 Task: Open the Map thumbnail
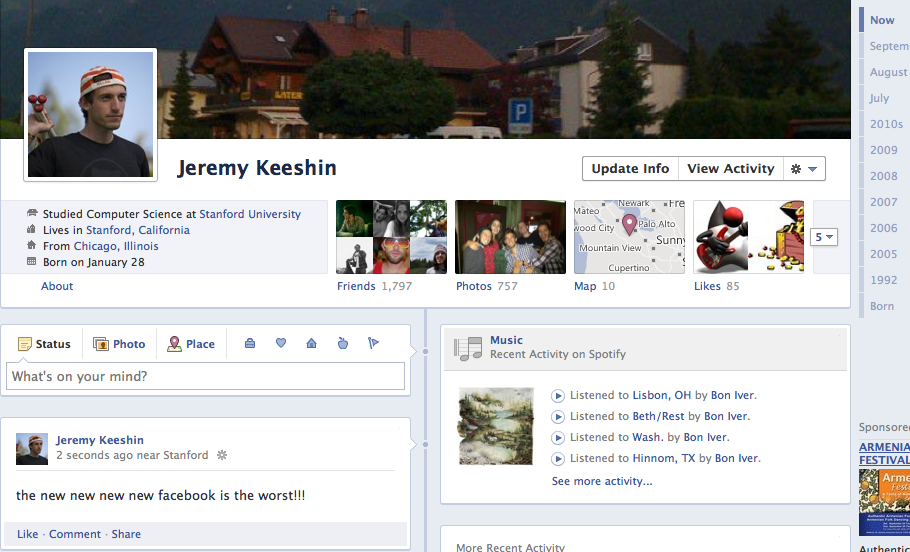coord(629,237)
